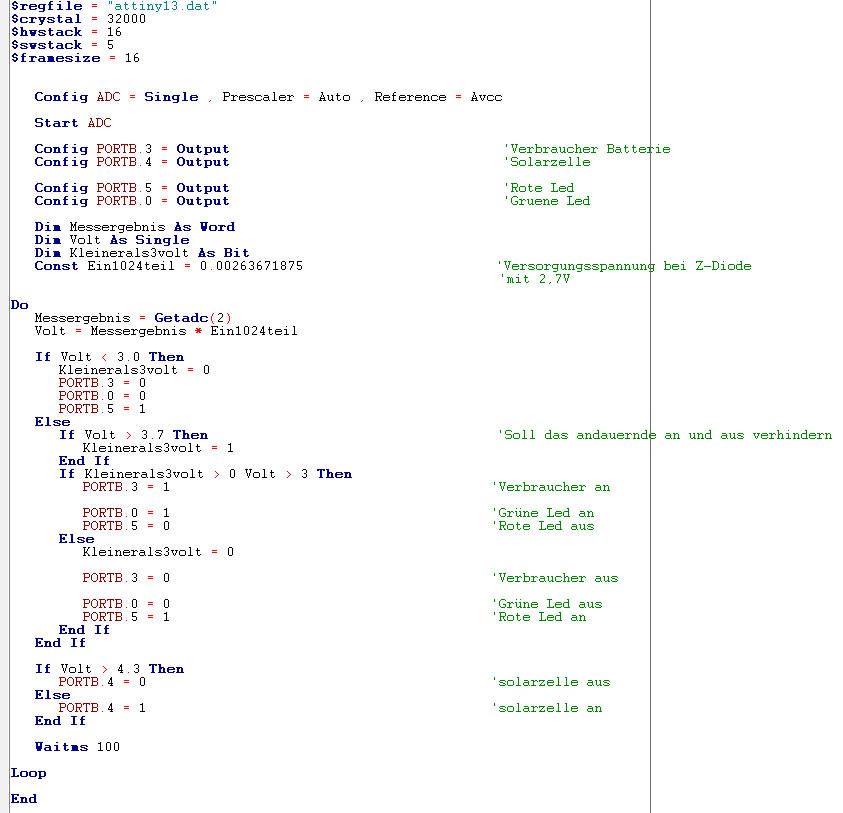Image resolution: width=843 pixels, height=813 pixels.
Task: Click the $regfile = "attiny13.dat" line
Action: (x=113, y=6)
